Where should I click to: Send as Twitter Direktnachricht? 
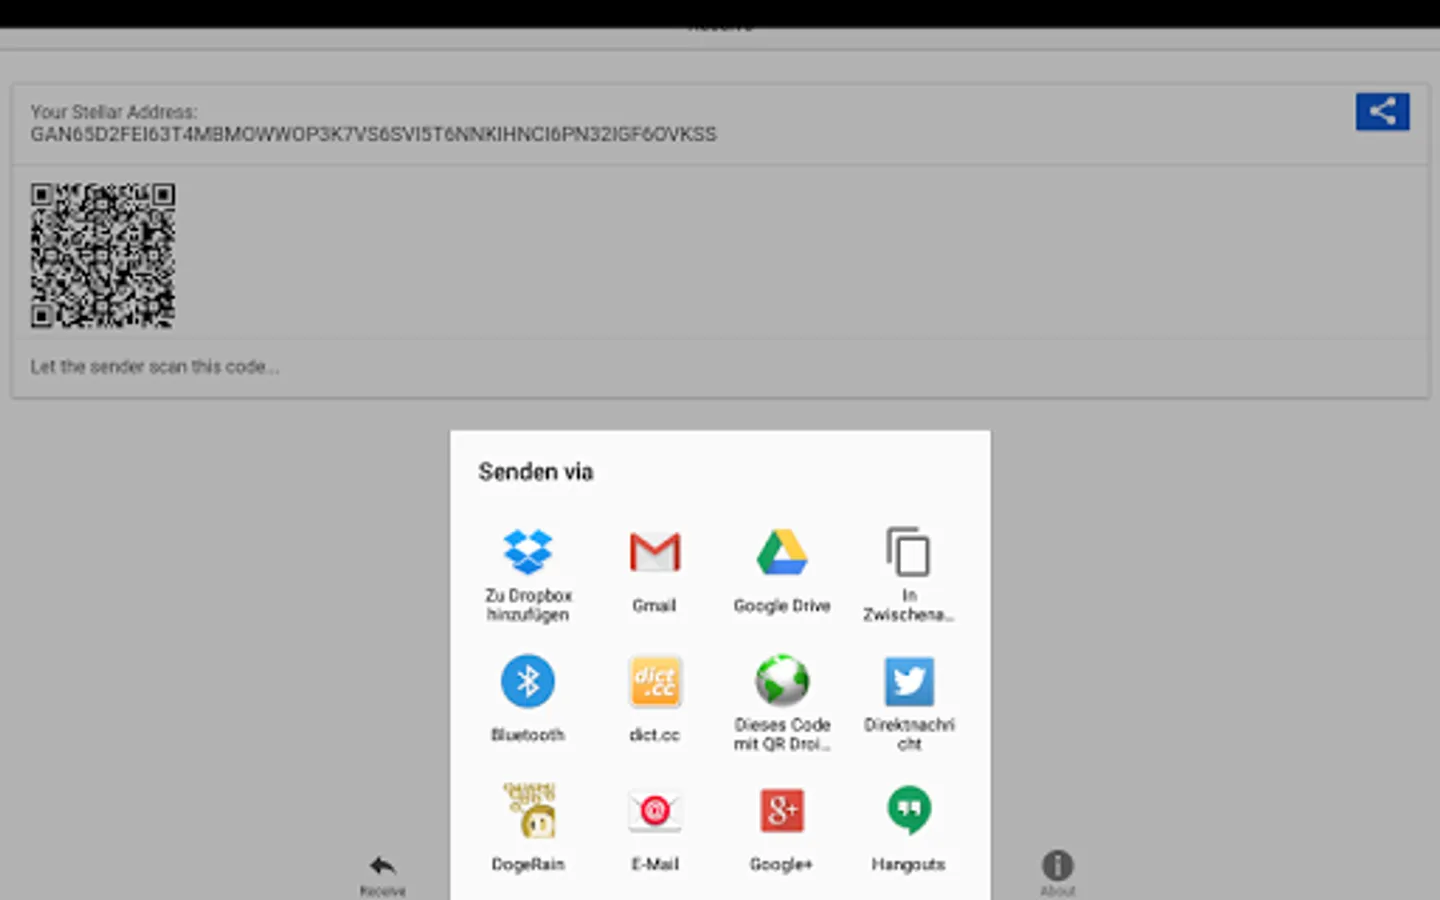point(909,703)
